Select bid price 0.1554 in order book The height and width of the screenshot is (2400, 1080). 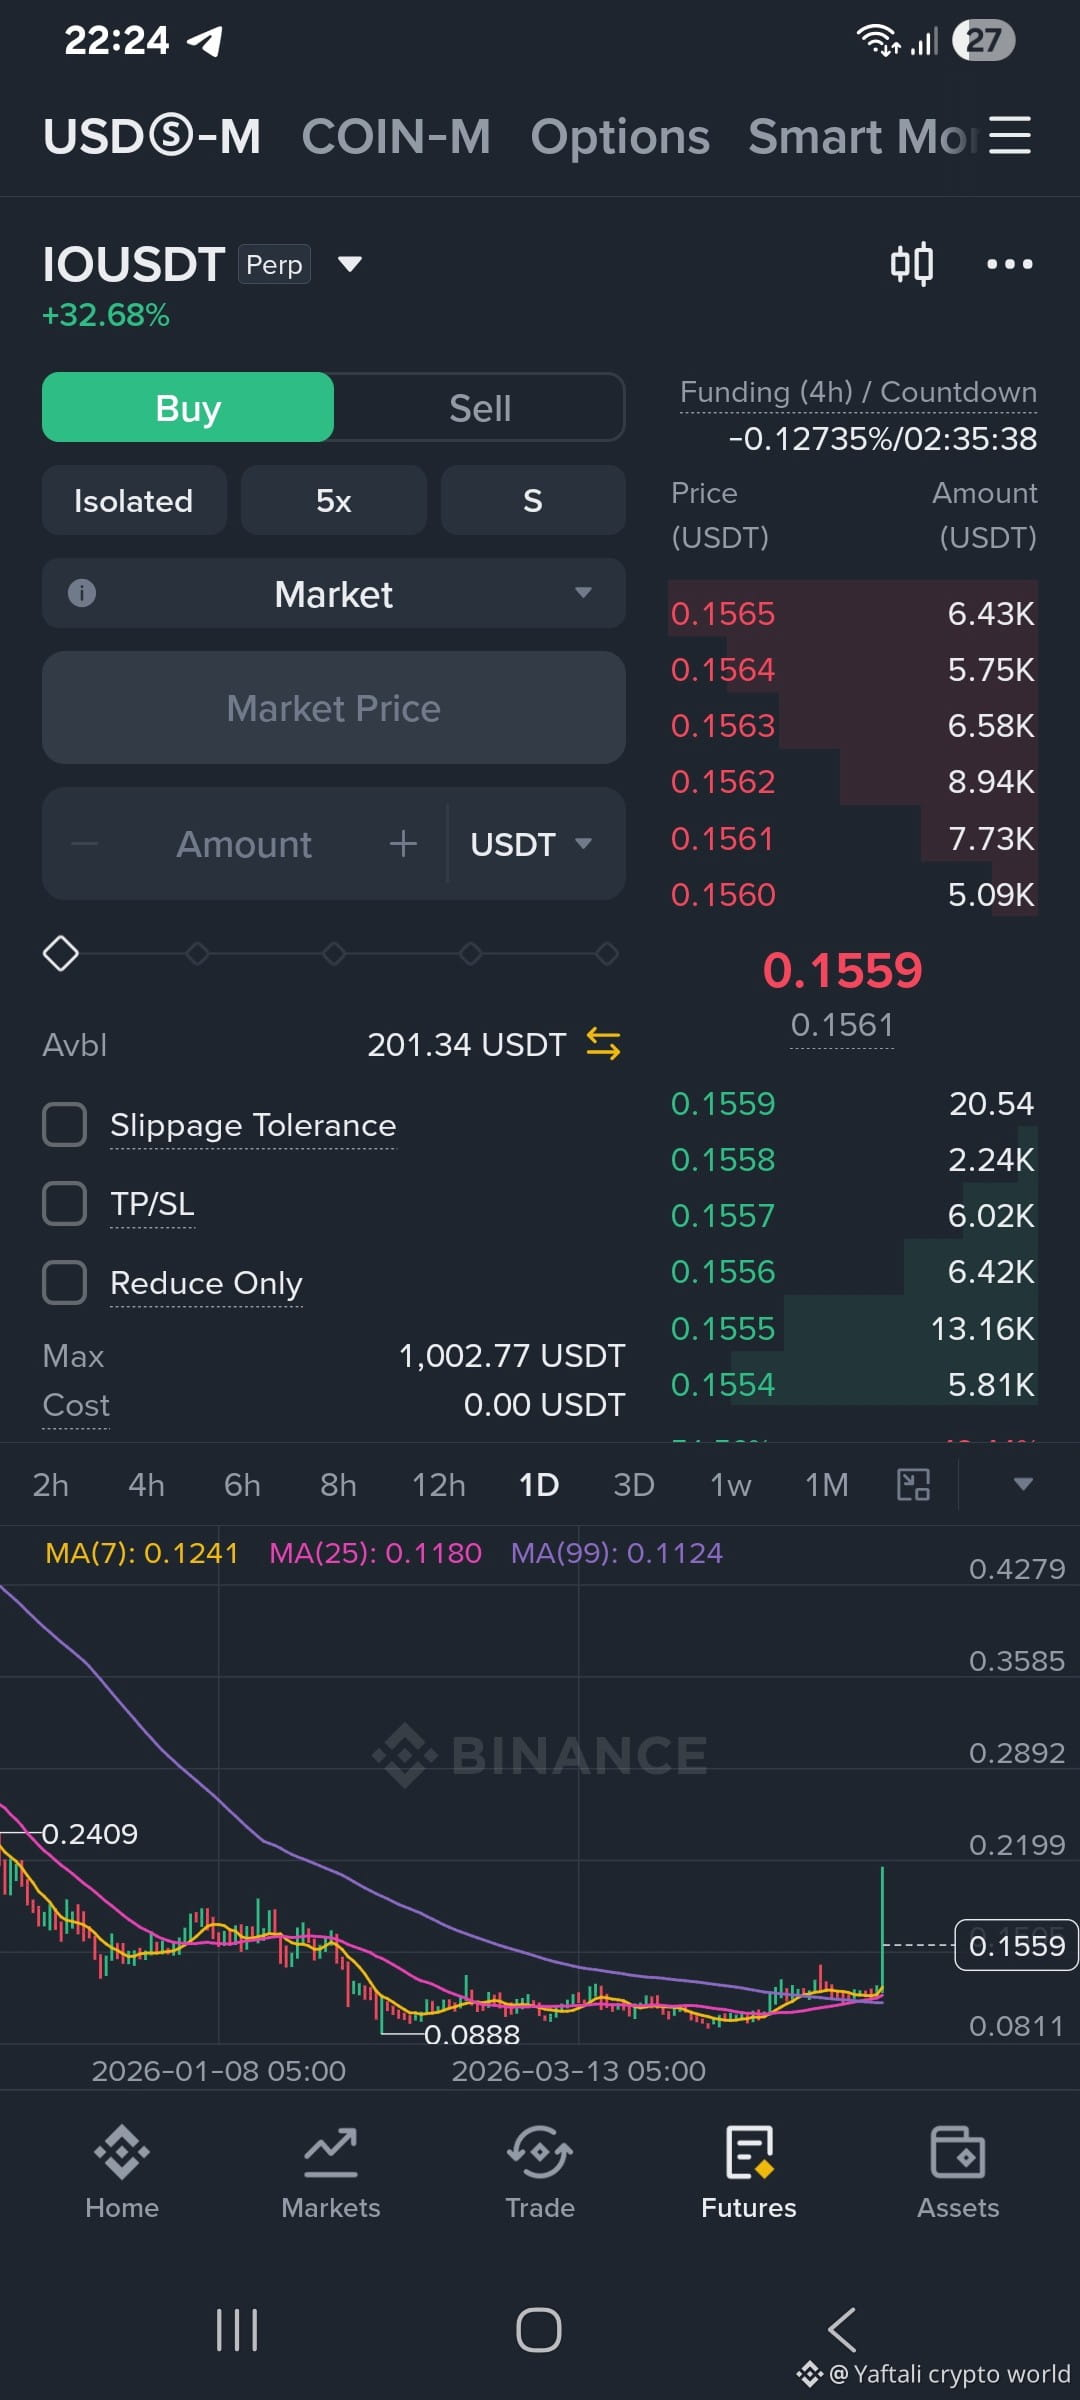723,1384
